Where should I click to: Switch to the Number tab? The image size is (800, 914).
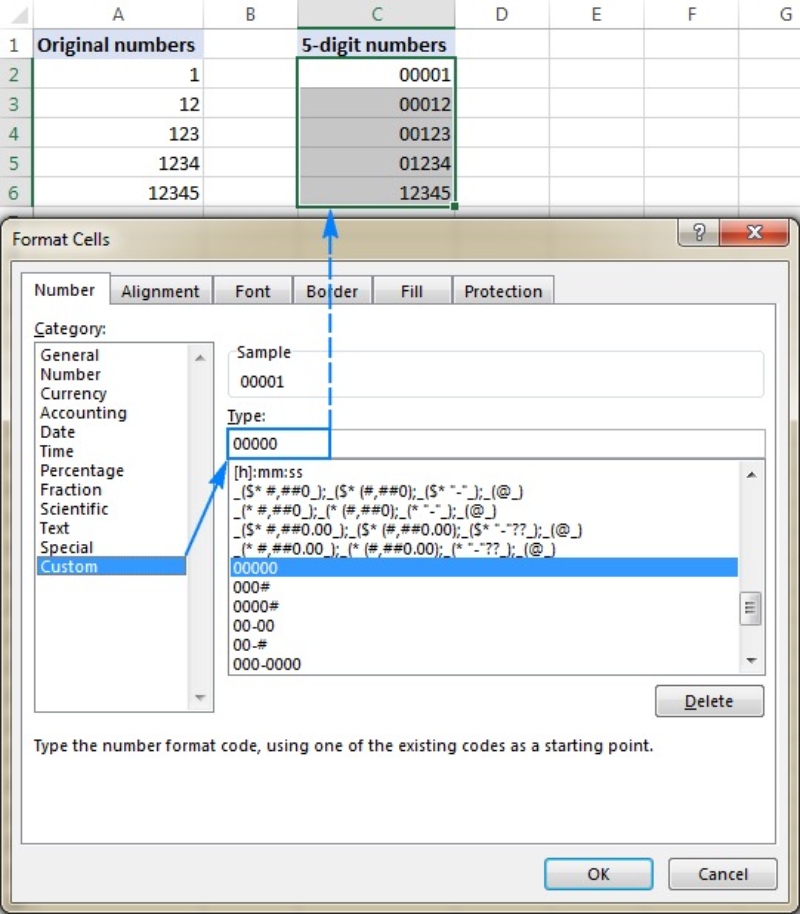pyautogui.click(x=65, y=290)
